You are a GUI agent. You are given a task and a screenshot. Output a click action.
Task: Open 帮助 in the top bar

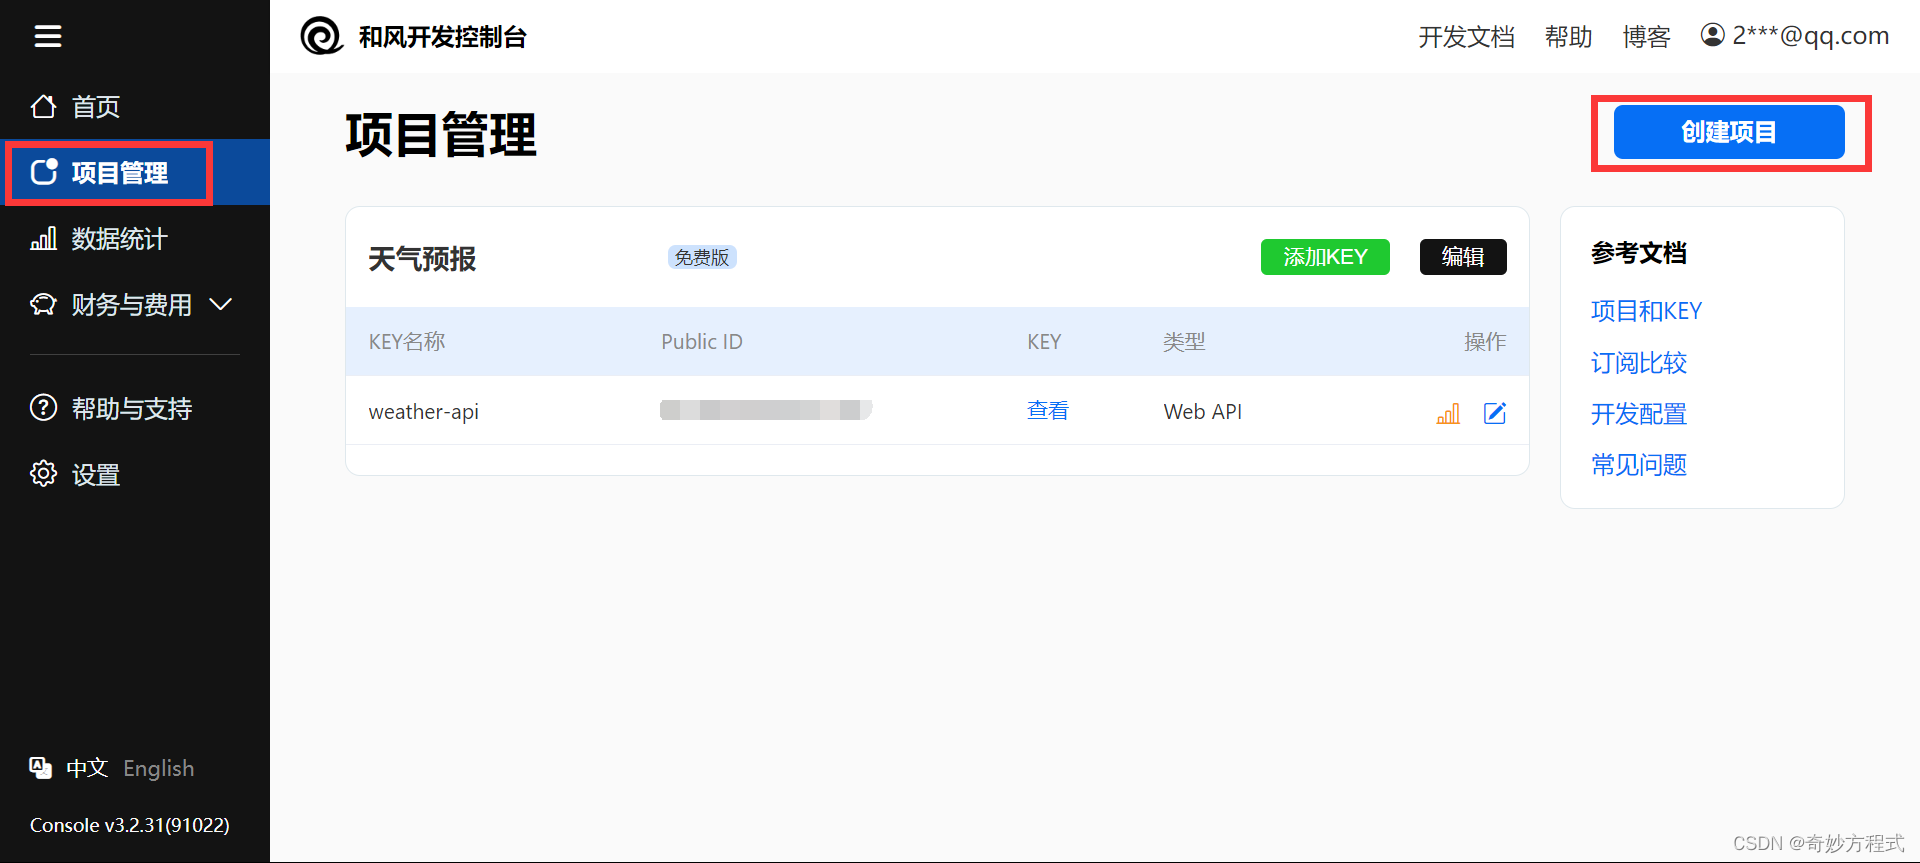pos(1568,37)
